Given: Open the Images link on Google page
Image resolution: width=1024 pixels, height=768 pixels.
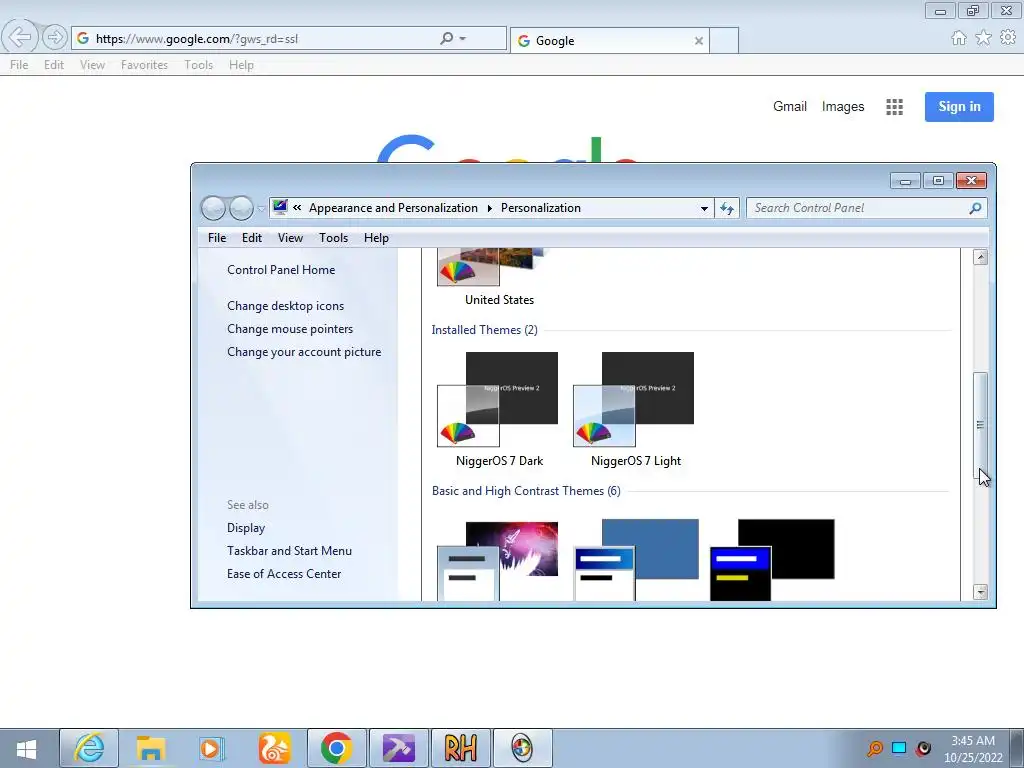Looking at the screenshot, I should (x=842, y=106).
